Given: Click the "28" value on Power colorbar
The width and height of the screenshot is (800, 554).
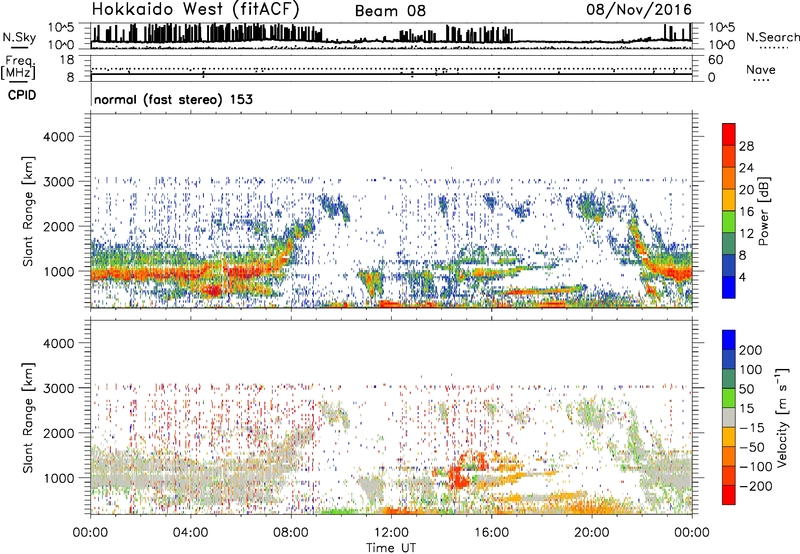Looking at the screenshot, I should pyautogui.click(x=746, y=146).
